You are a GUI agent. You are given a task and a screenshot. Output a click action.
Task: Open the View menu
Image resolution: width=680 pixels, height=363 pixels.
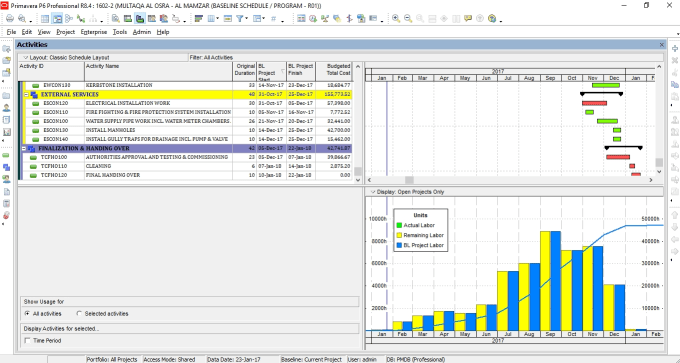[44, 32]
